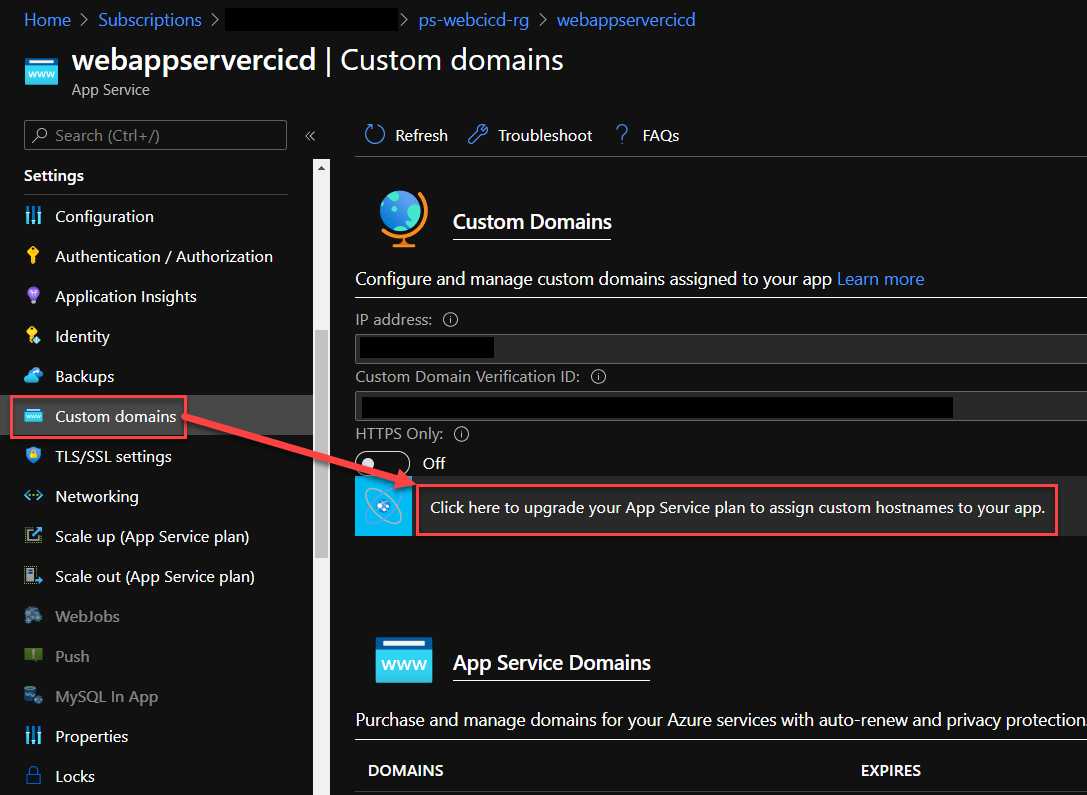Navigate to Home via the breadcrumb

(x=47, y=19)
